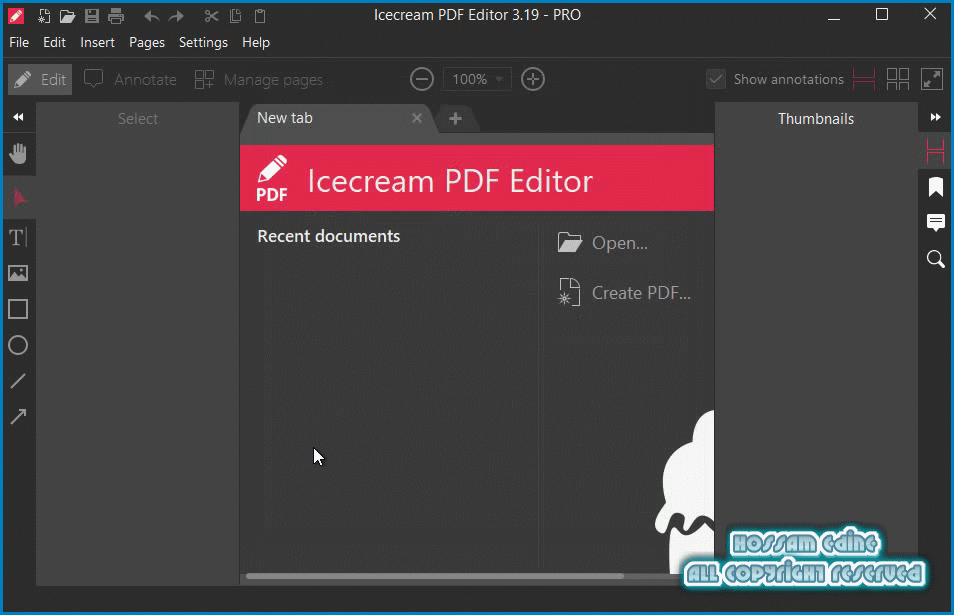
Task: Switch to Edit mode
Action: point(40,80)
